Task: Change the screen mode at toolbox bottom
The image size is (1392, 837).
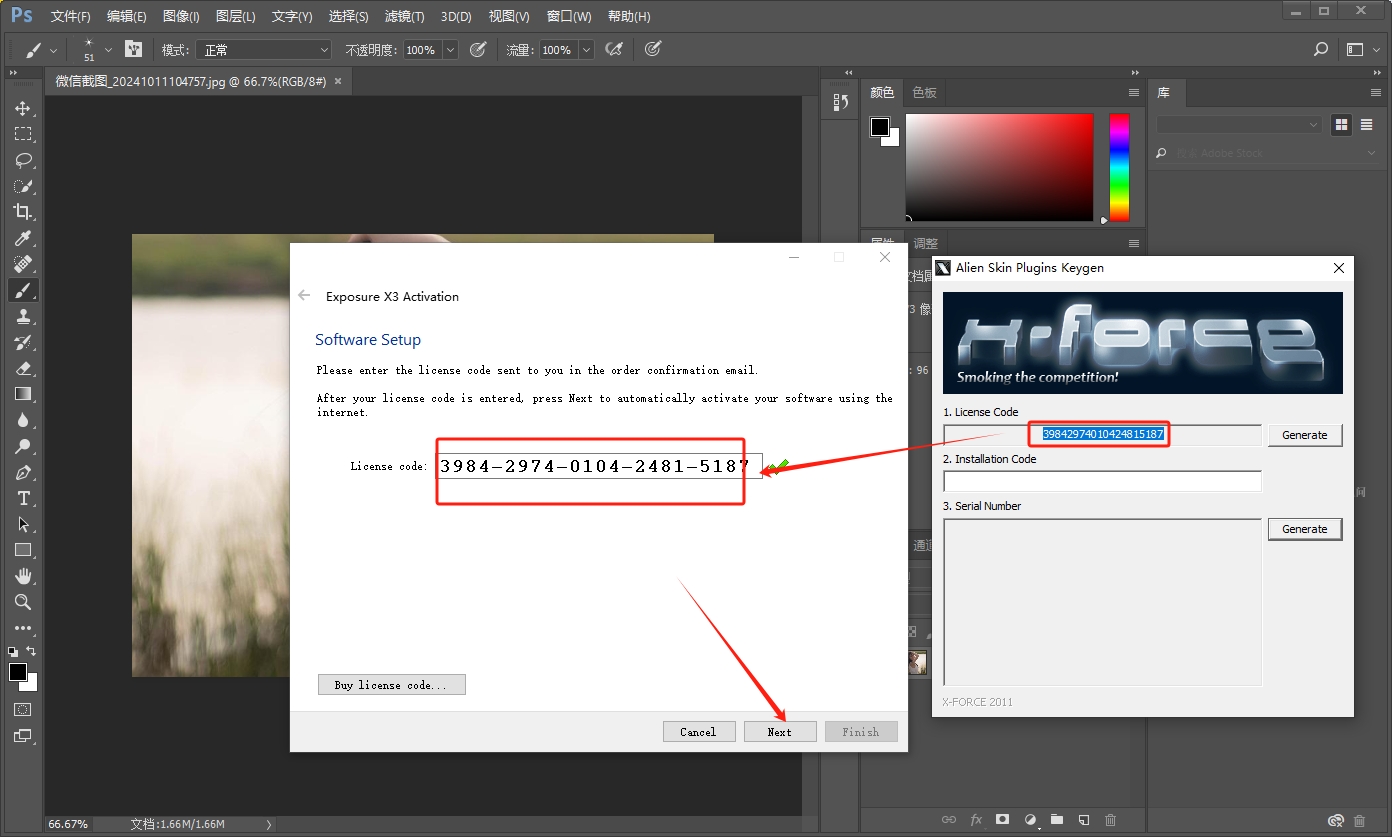Action: tap(22, 736)
